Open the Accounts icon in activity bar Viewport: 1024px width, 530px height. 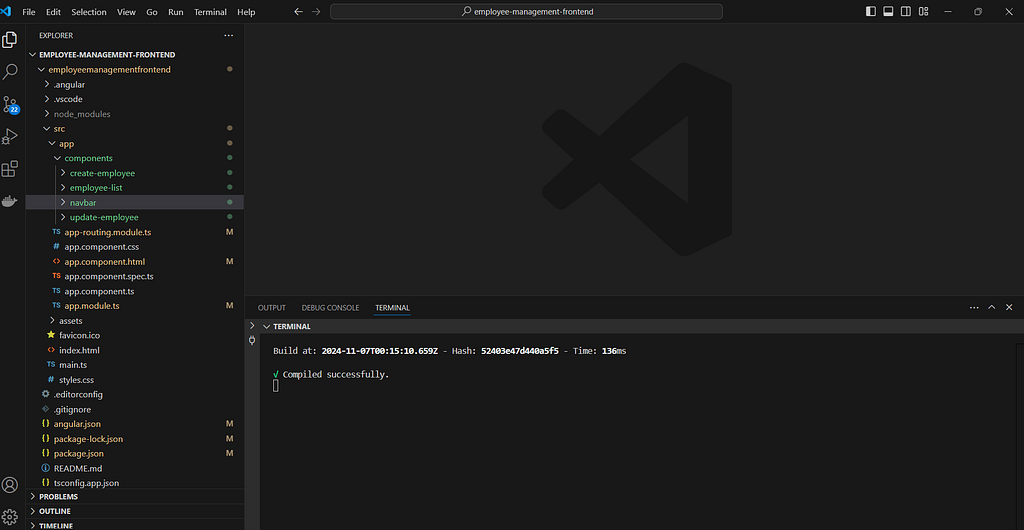(x=10, y=485)
